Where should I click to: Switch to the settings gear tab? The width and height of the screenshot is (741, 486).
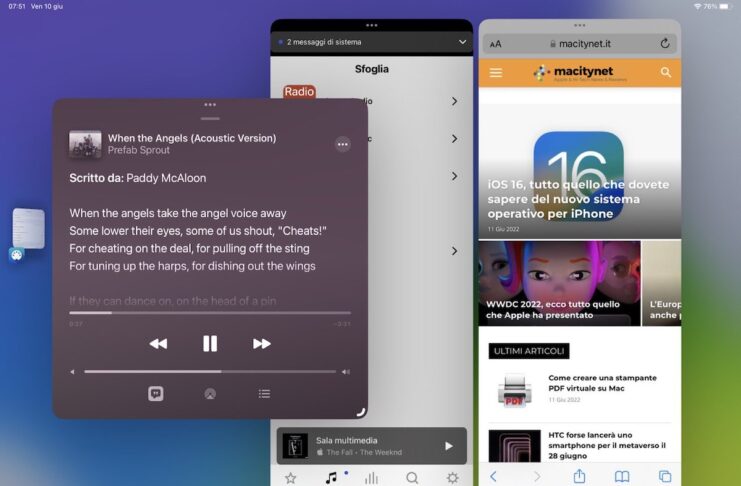click(453, 478)
